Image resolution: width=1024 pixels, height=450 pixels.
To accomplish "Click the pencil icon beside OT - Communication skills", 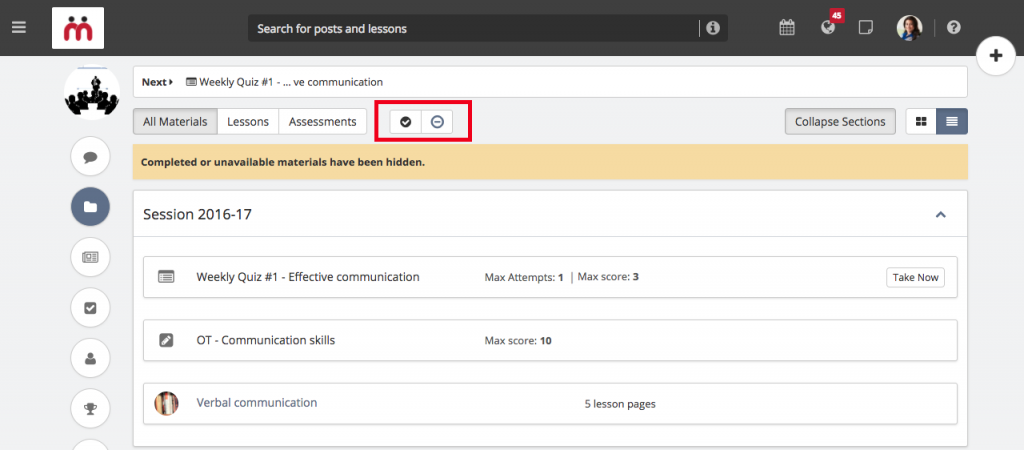I will click(167, 340).
